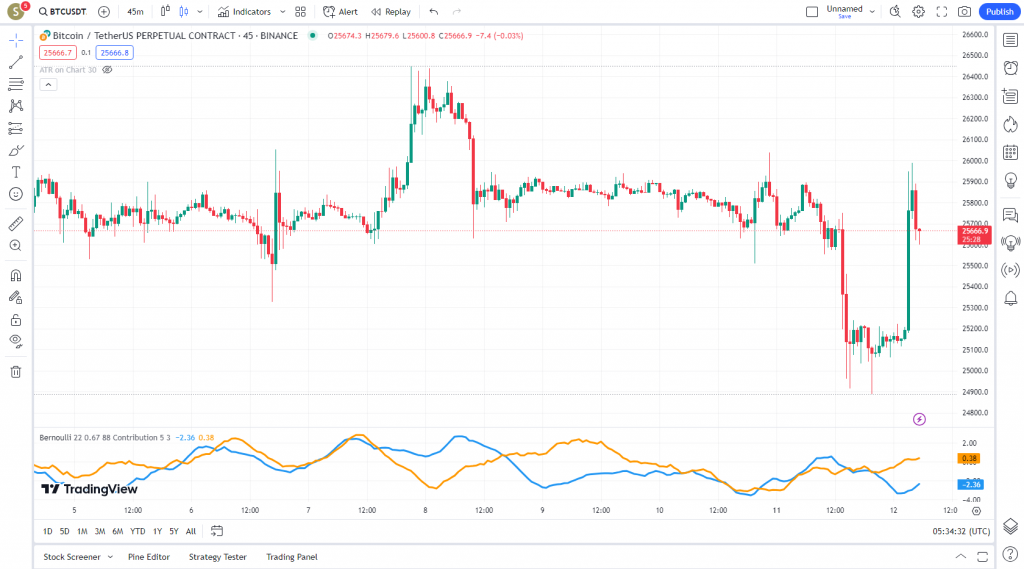Select the trend line drawing tool
This screenshot has width=1024, height=569.
(16, 62)
